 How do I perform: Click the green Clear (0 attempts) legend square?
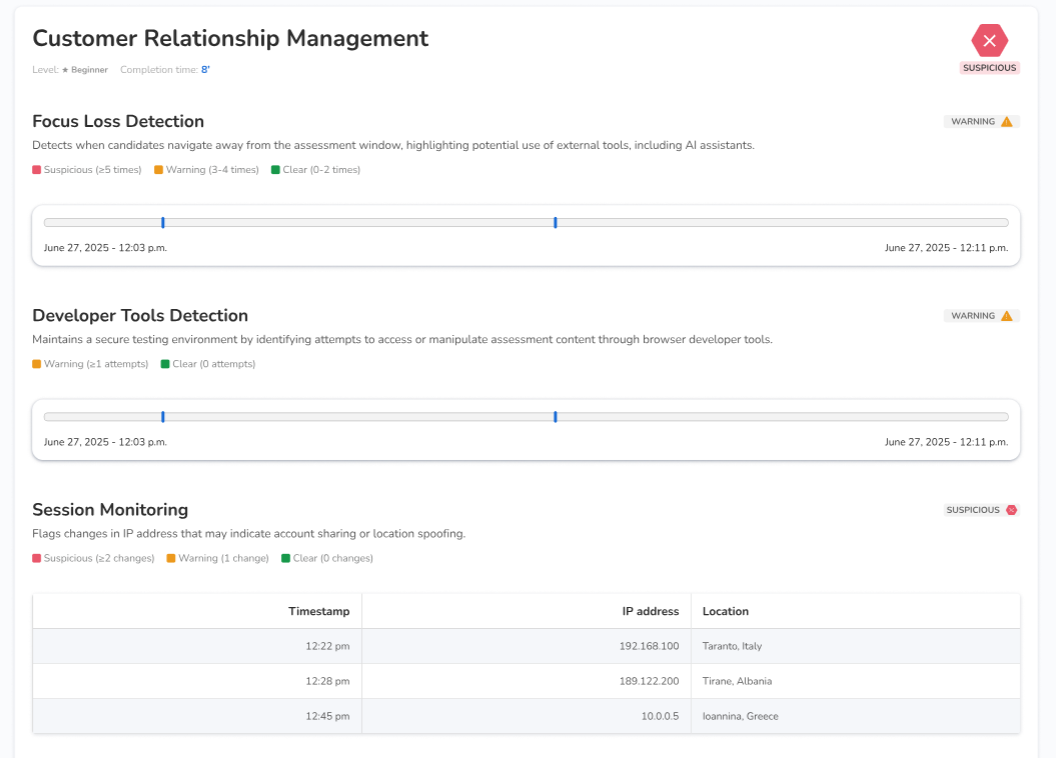click(x=165, y=364)
